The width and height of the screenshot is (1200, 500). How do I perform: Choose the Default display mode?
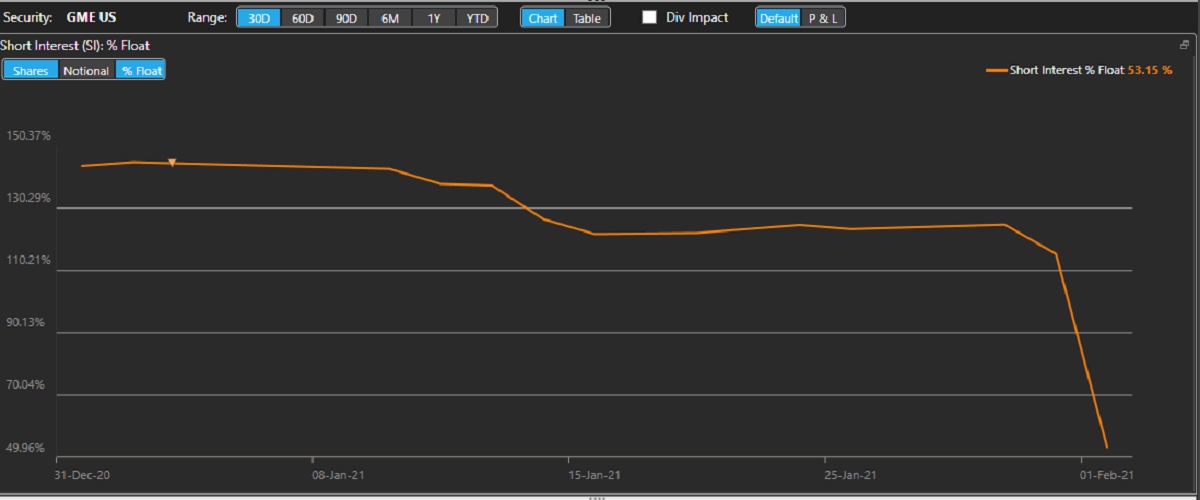click(x=778, y=18)
